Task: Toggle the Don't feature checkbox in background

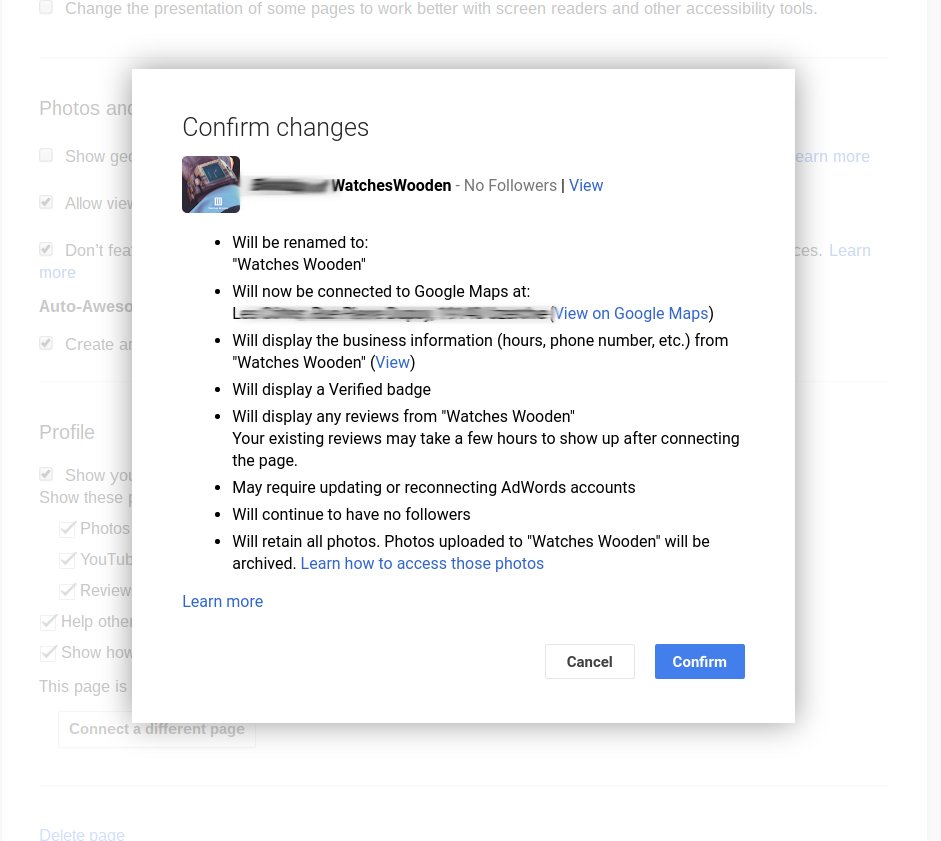Action: [46, 249]
